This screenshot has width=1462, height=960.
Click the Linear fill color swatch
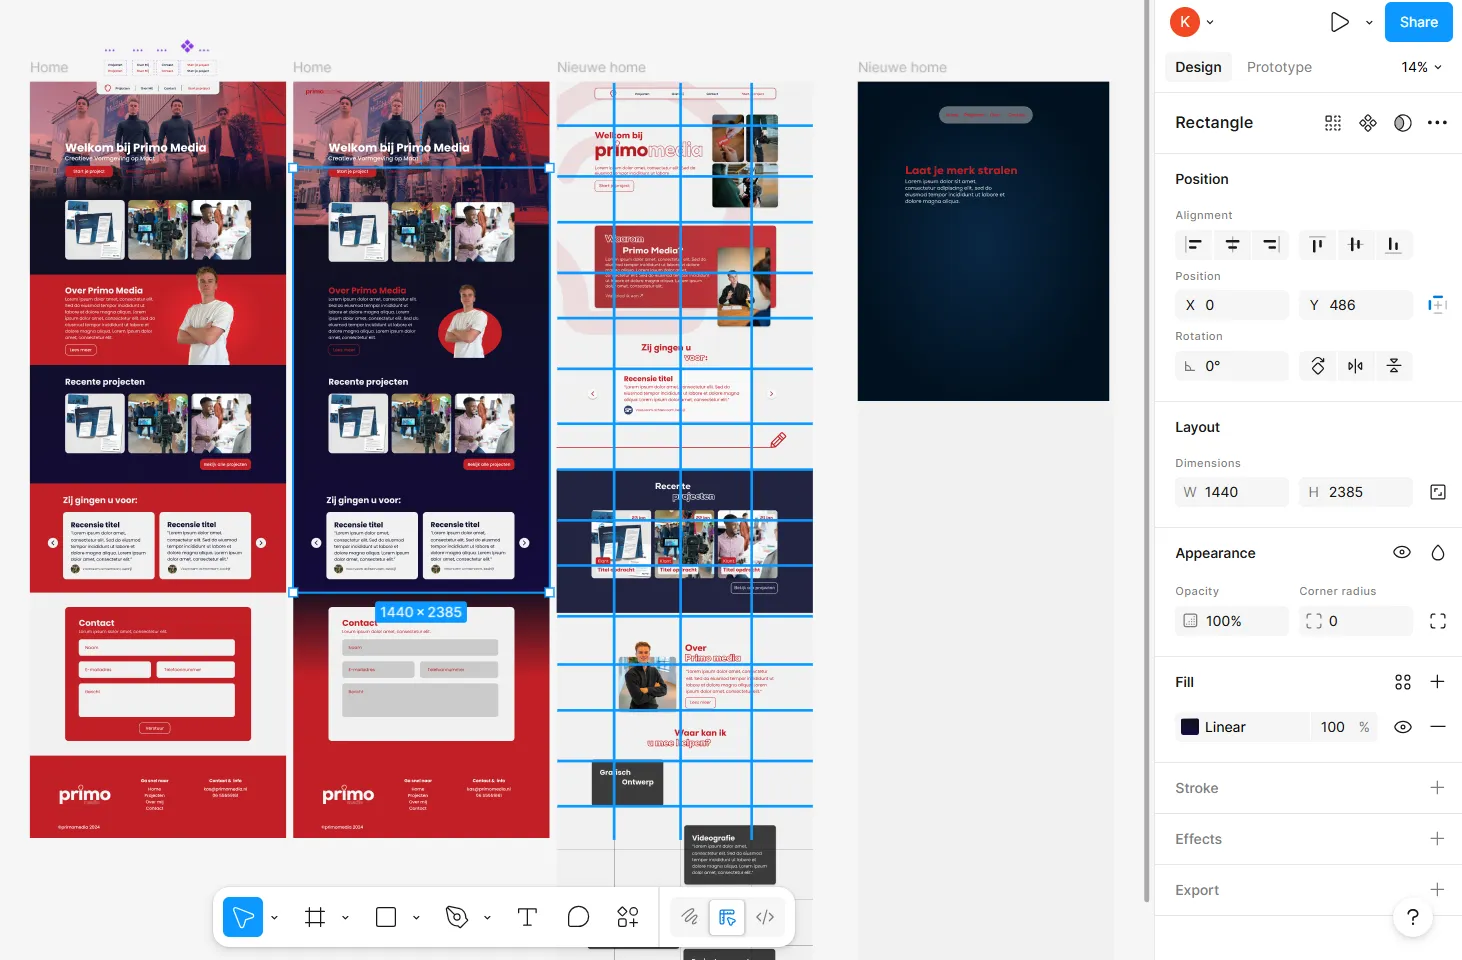coord(1190,727)
